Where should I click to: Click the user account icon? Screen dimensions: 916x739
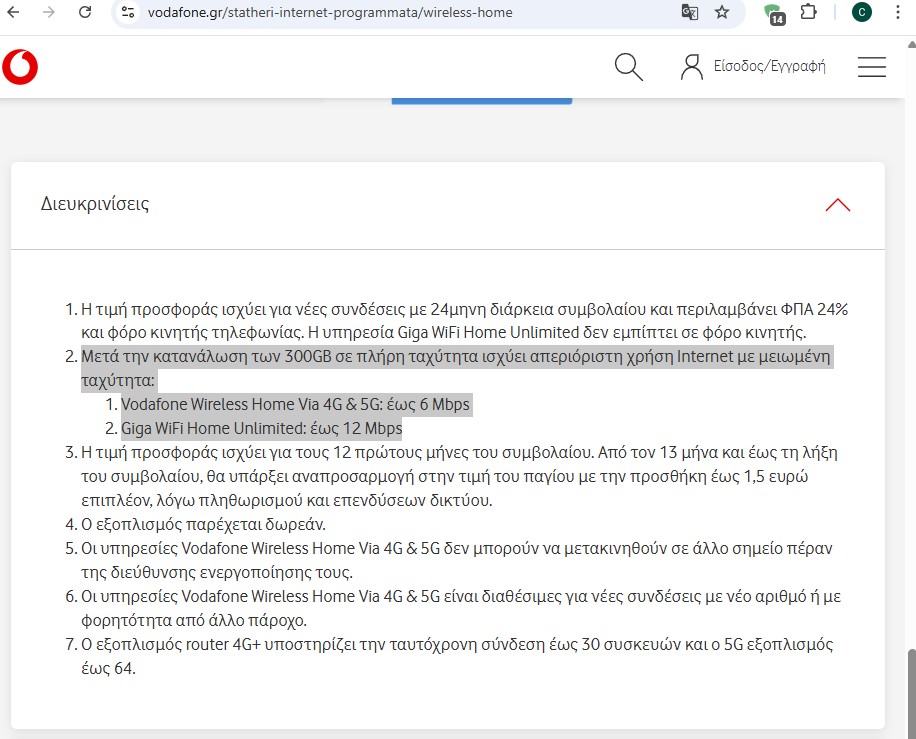pyautogui.click(x=691, y=67)
